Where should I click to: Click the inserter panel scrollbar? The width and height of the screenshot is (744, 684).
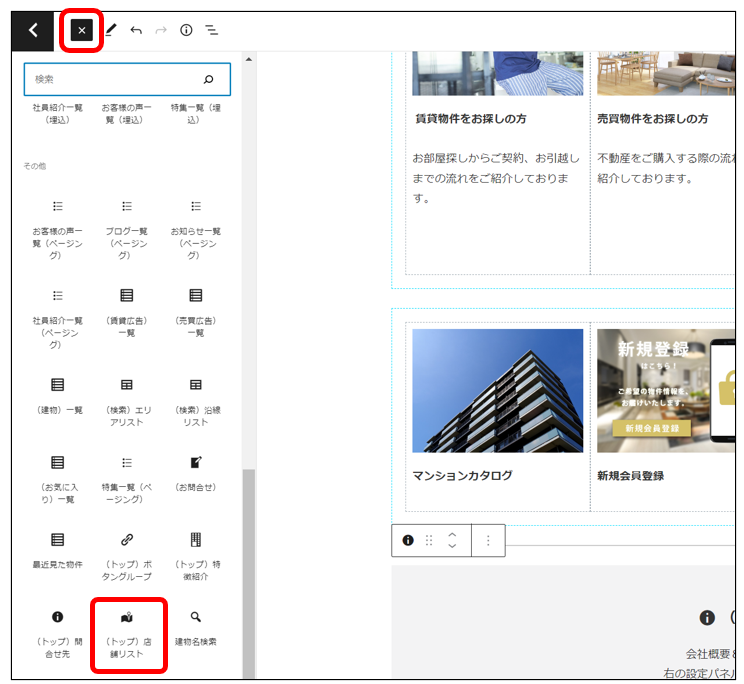click(250, 570)
